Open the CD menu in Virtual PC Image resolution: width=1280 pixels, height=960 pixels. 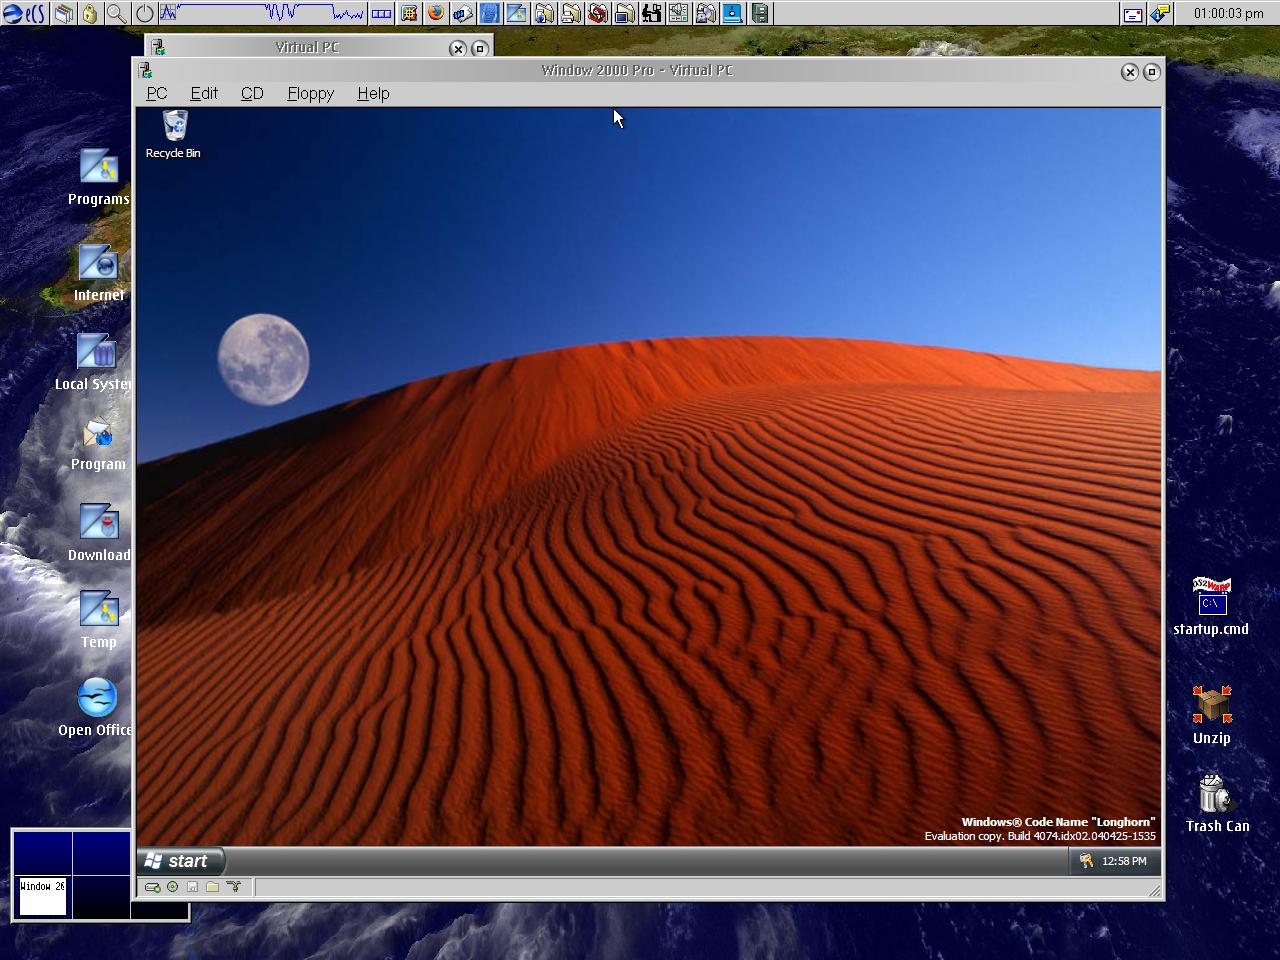click(251, 93)
